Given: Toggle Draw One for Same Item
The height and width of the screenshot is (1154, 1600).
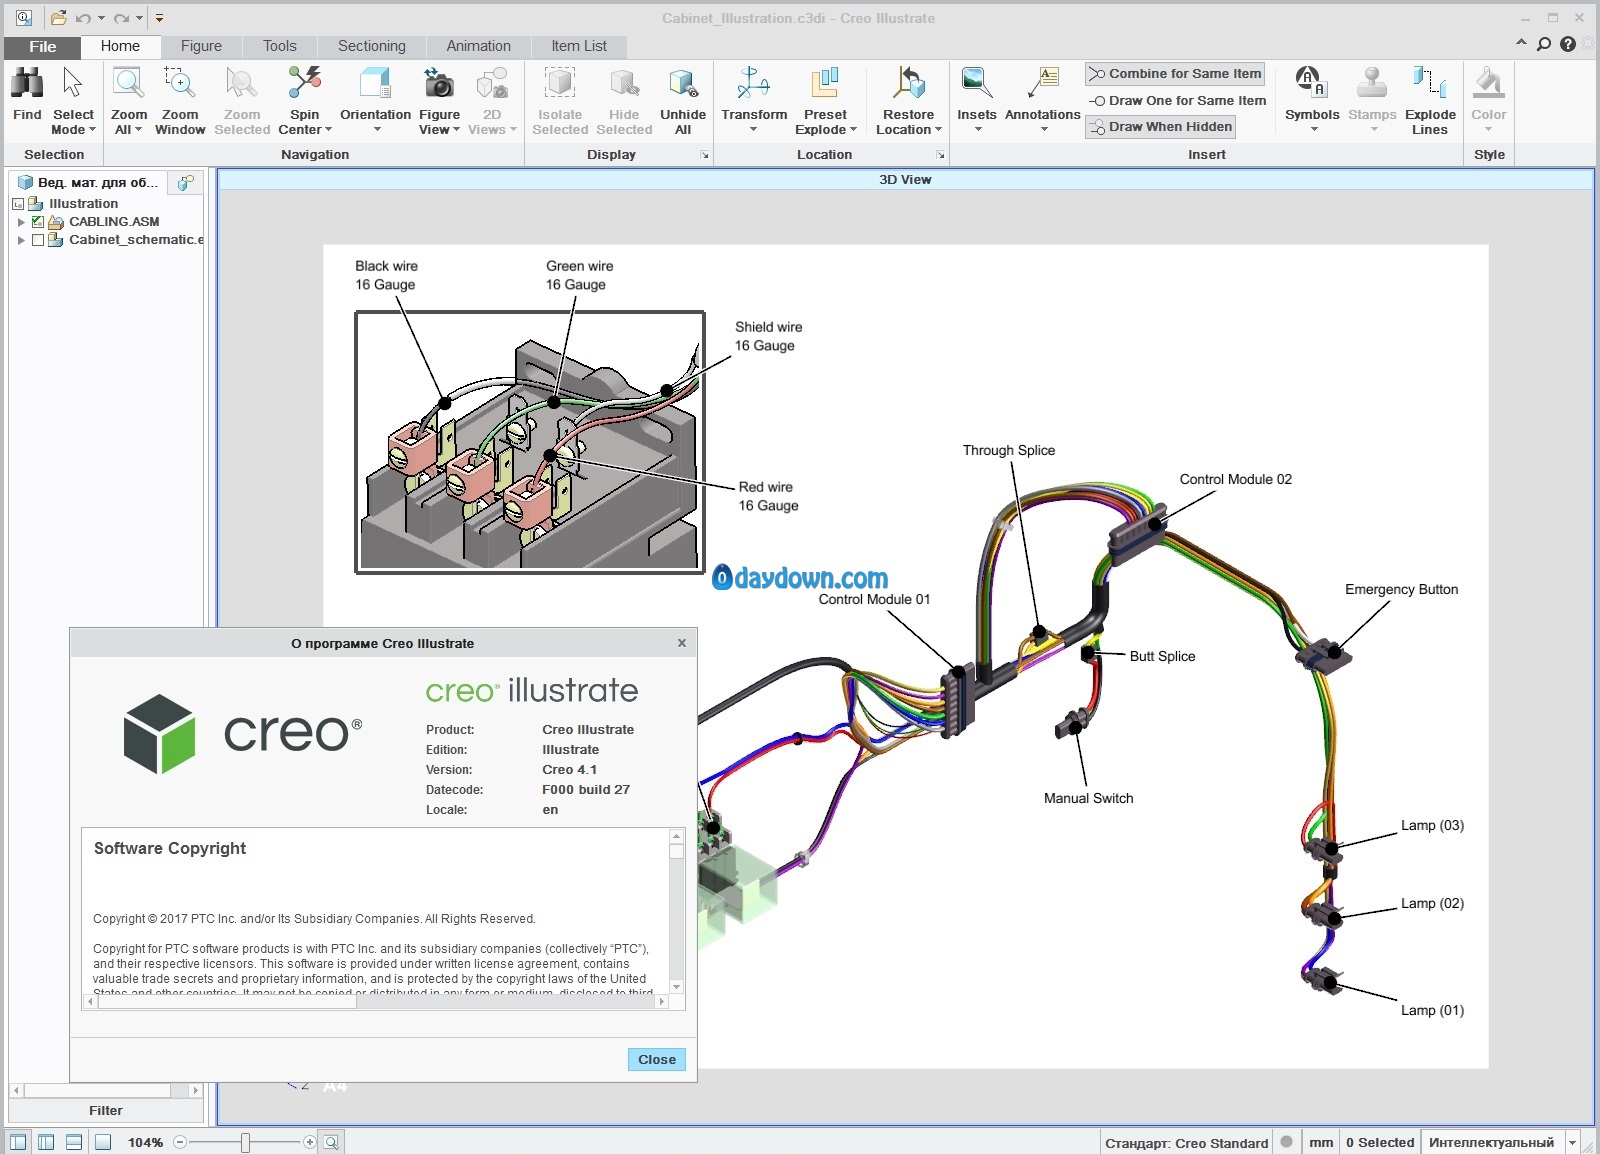Looking at the screenshot, I should (x=1177, y=100).
